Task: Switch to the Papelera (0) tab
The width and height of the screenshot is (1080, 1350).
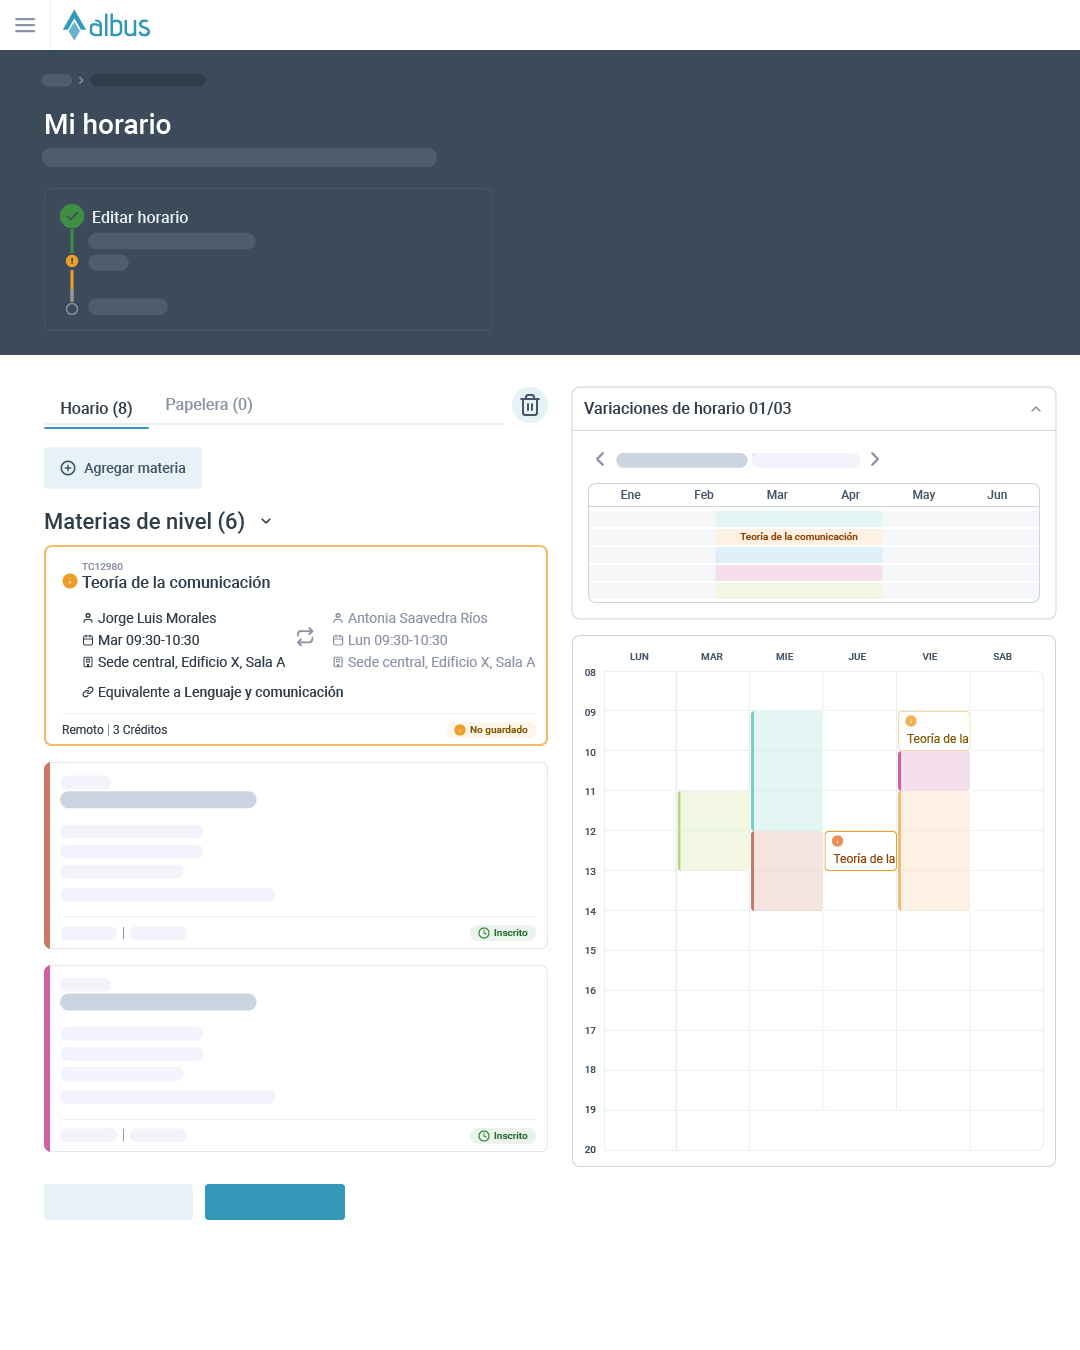Action: coord(209,404)
